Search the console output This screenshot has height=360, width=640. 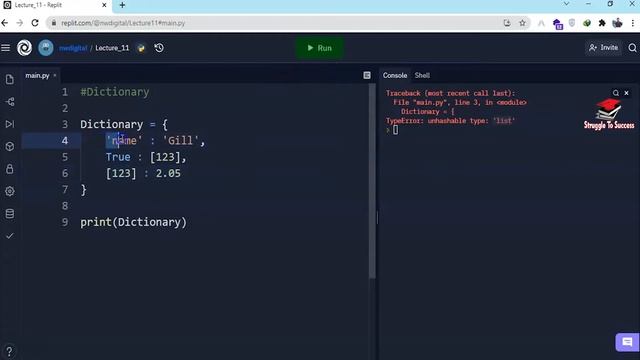click(x=616, y=93)
